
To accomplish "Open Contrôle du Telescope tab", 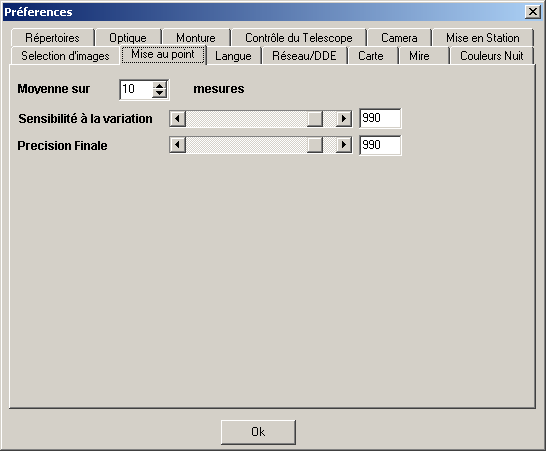I will pyautogui.click(x=299, y=38).
